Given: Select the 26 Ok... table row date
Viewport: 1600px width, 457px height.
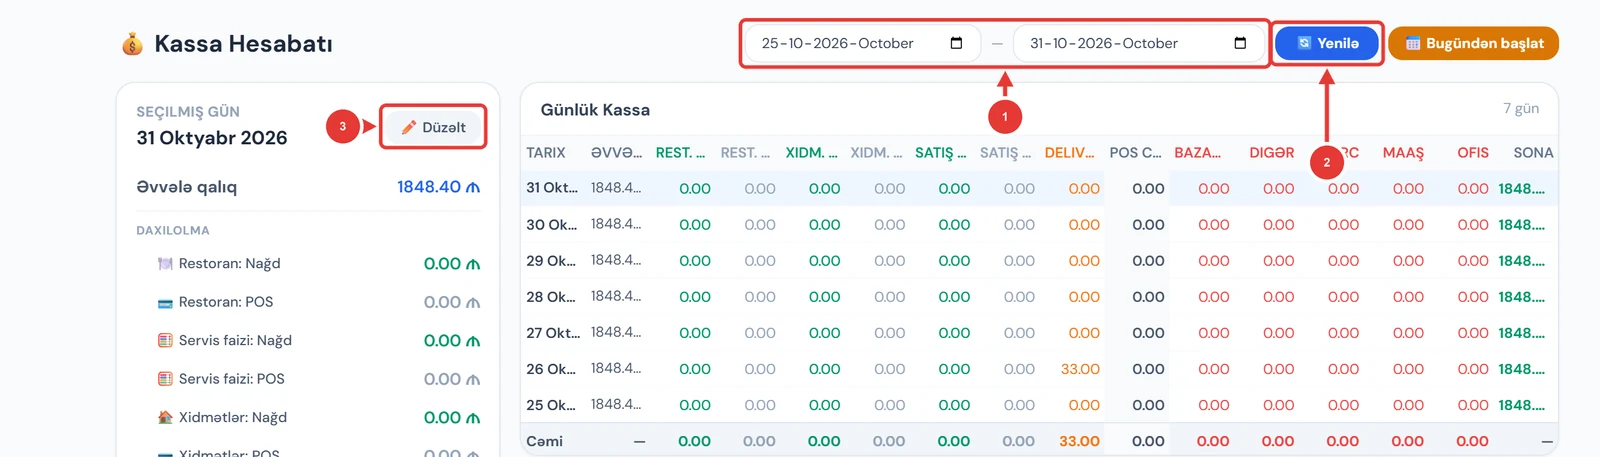Looking at the screenshot, I should [552, 368].
